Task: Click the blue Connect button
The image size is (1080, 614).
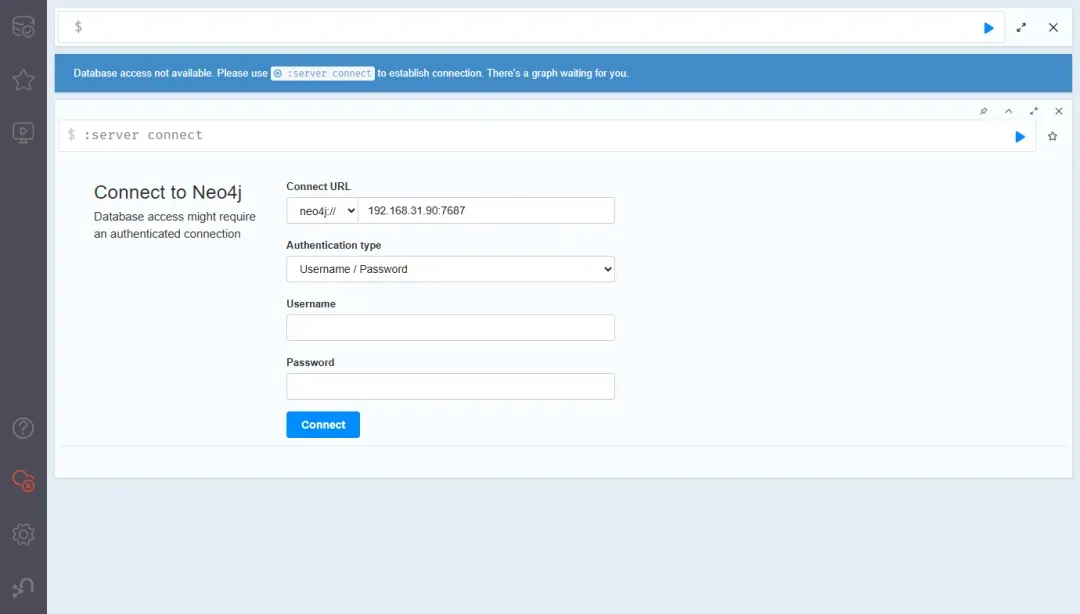Action: point(323,424)
